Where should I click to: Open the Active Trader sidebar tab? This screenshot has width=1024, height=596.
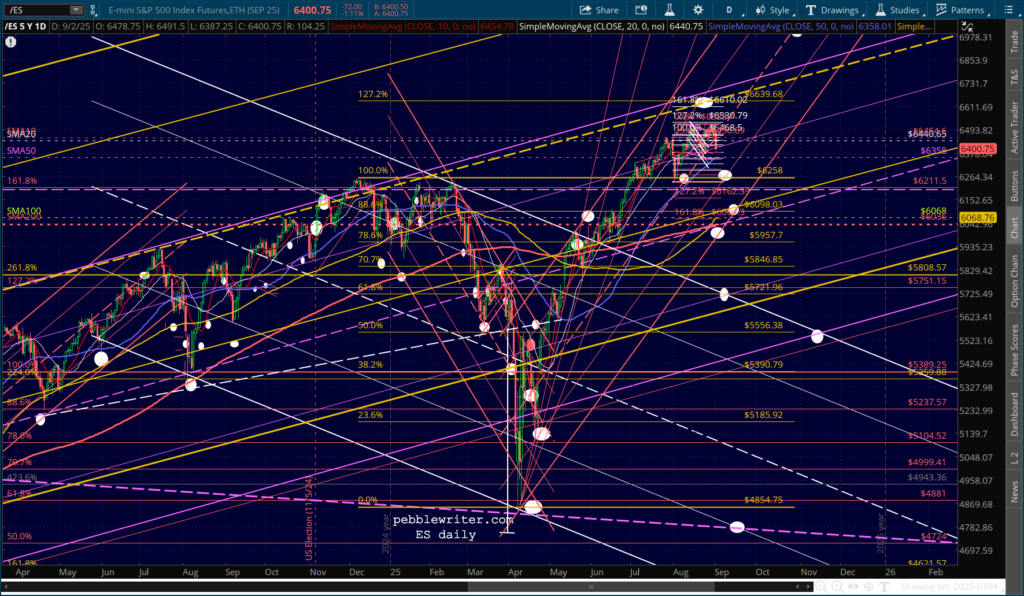click(1014, 127)
